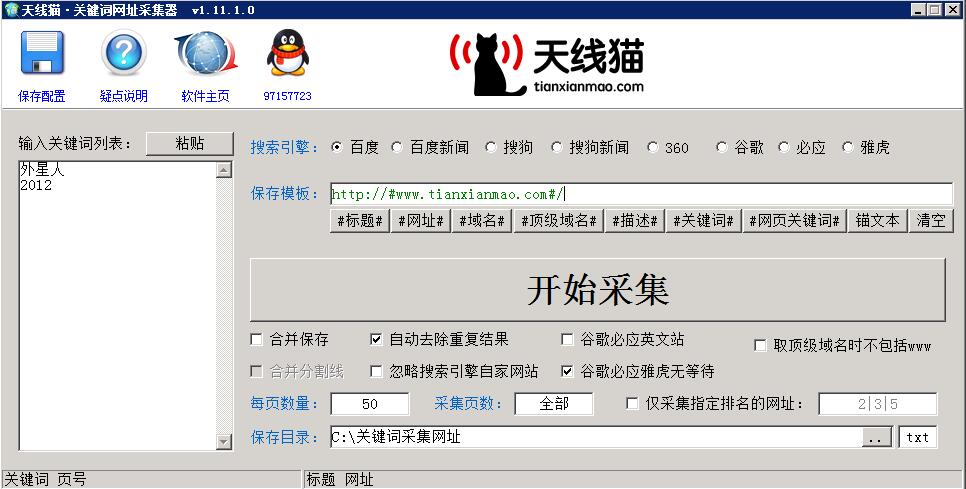This screenshot has height=489, width=966.
Task: Select the 360 search engine radio
Action: [x=652, y=147]
